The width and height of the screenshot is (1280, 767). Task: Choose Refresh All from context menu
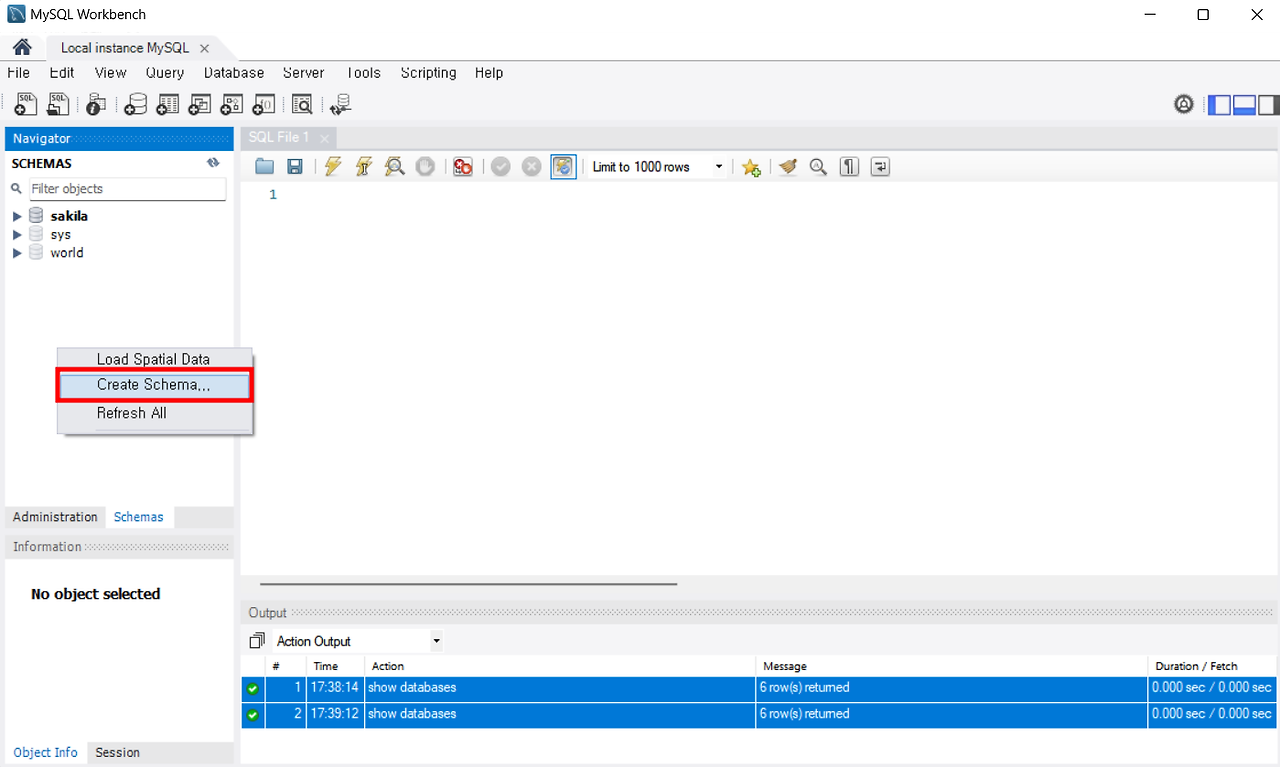coord(154,413)
